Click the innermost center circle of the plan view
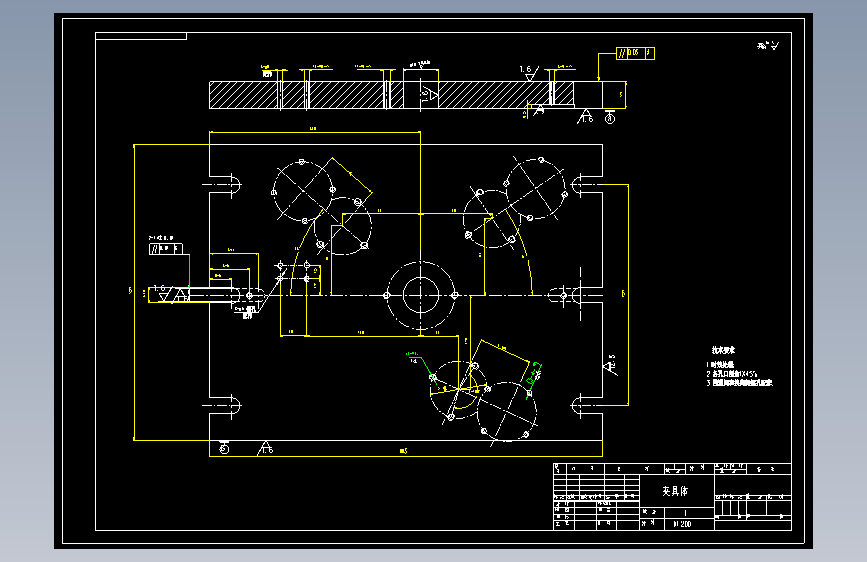Screen dimensions: 867x562 421,295
